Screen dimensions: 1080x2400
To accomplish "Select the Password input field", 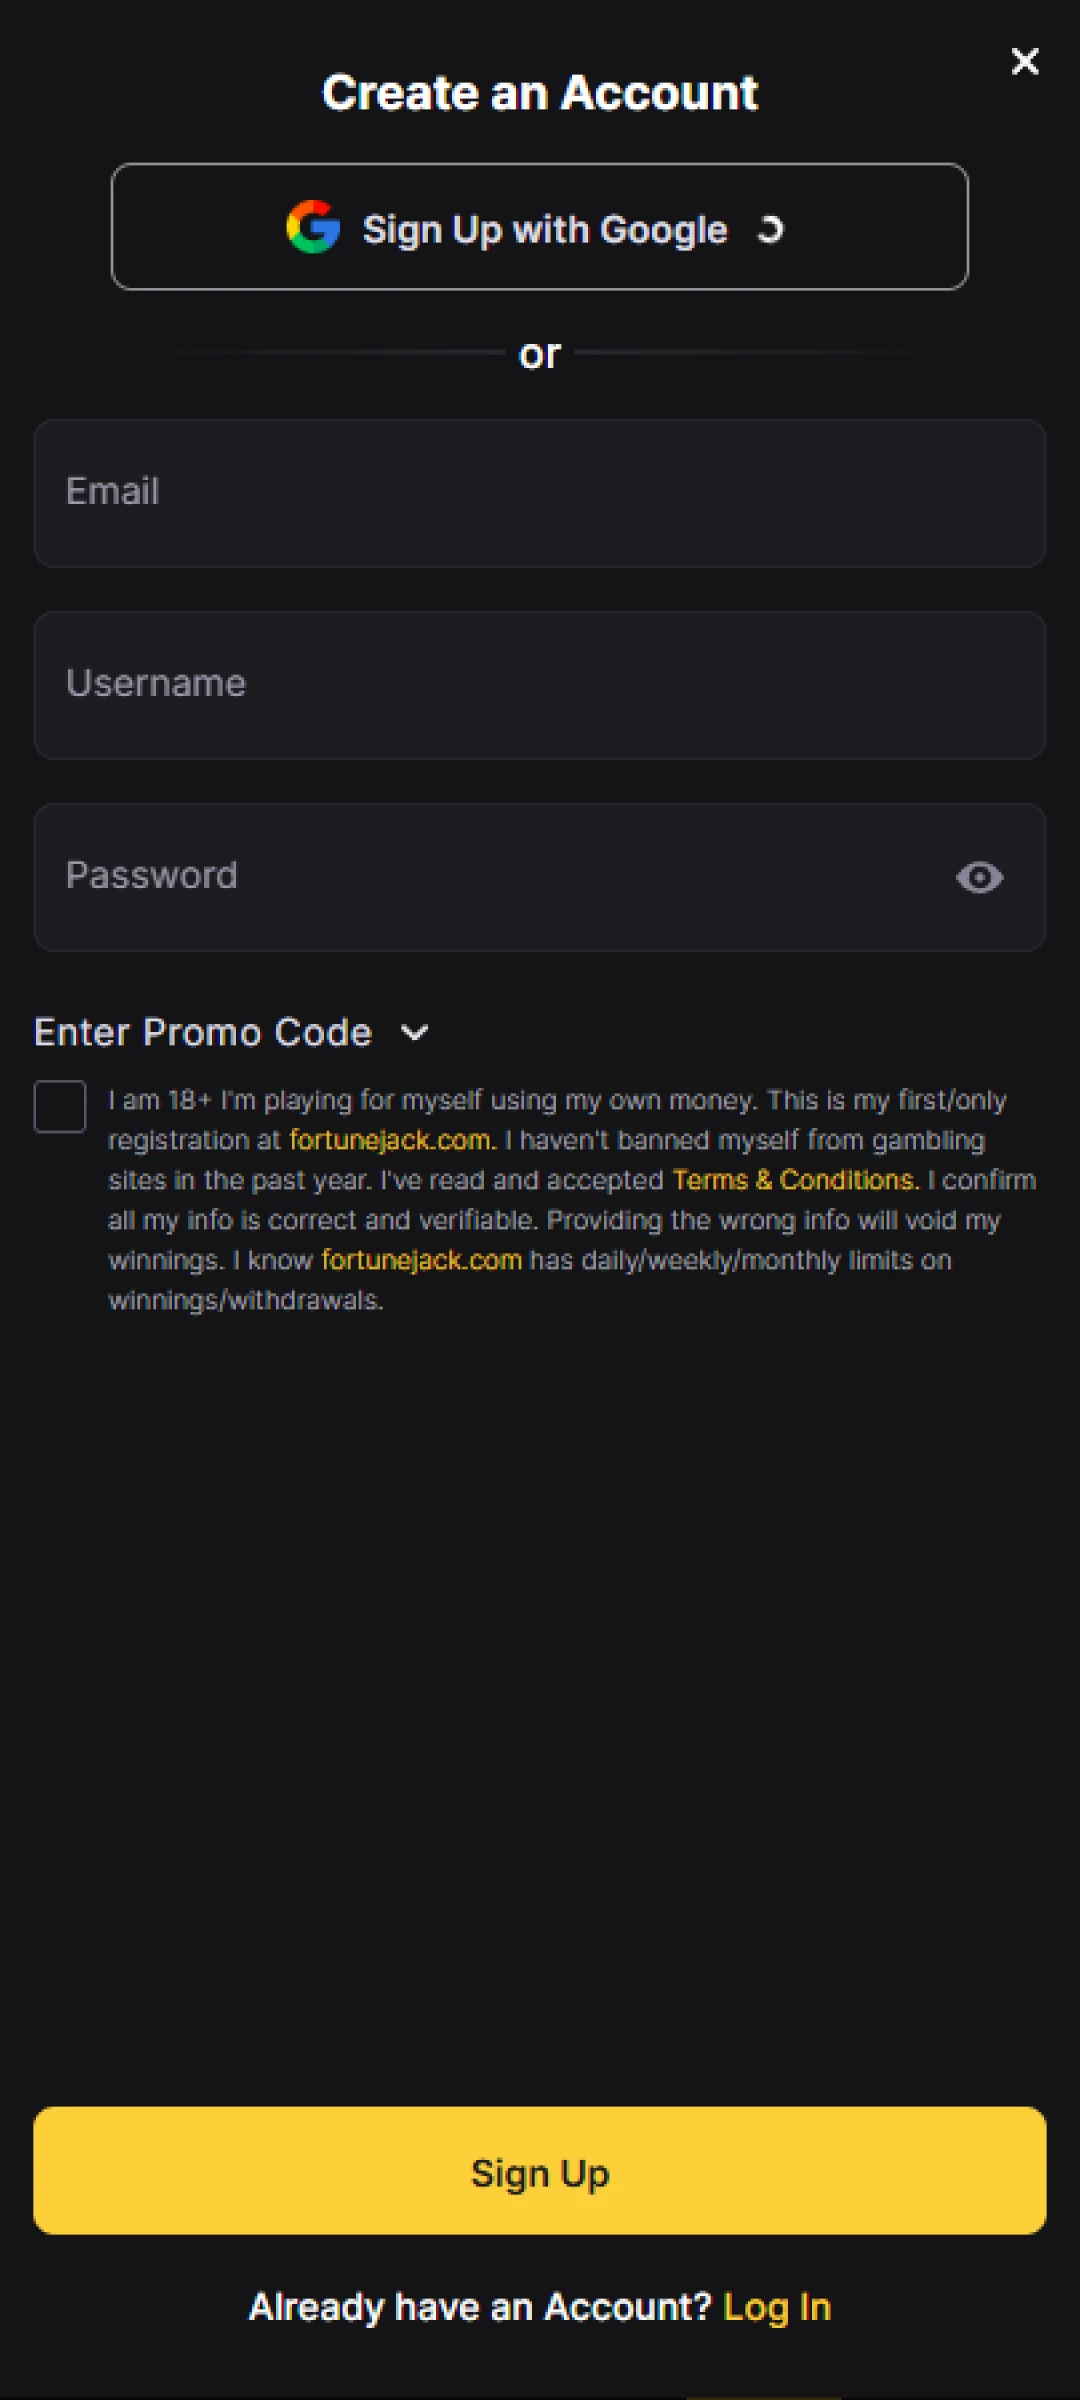I will [490, 877].
